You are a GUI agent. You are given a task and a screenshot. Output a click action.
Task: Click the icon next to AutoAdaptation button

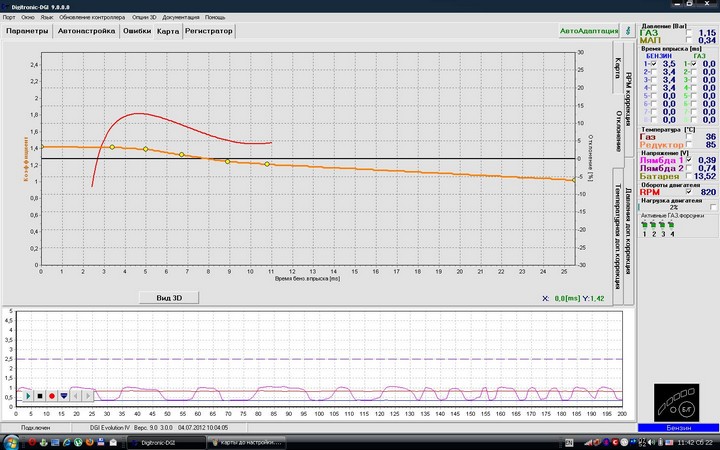627,31
